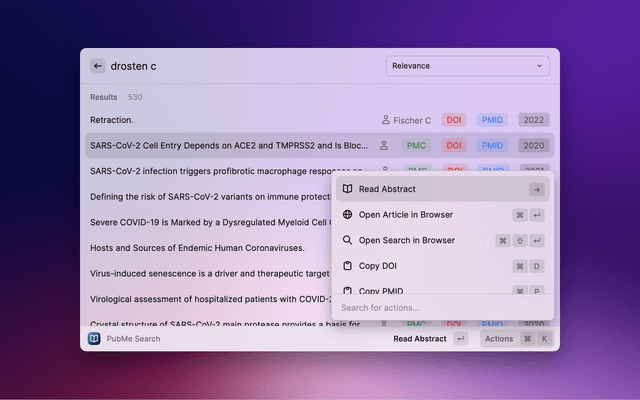Click the open book icon for Read Abstract
640x400 pixels.
(x=347, y=189)
